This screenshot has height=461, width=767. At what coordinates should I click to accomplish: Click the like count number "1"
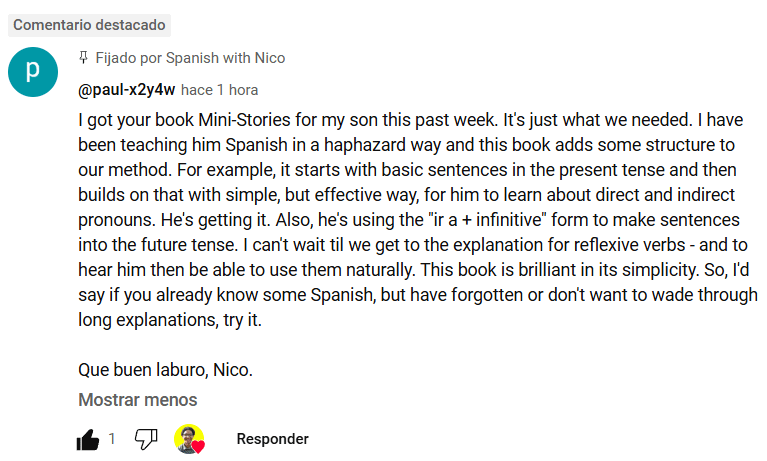pos(113,439)
